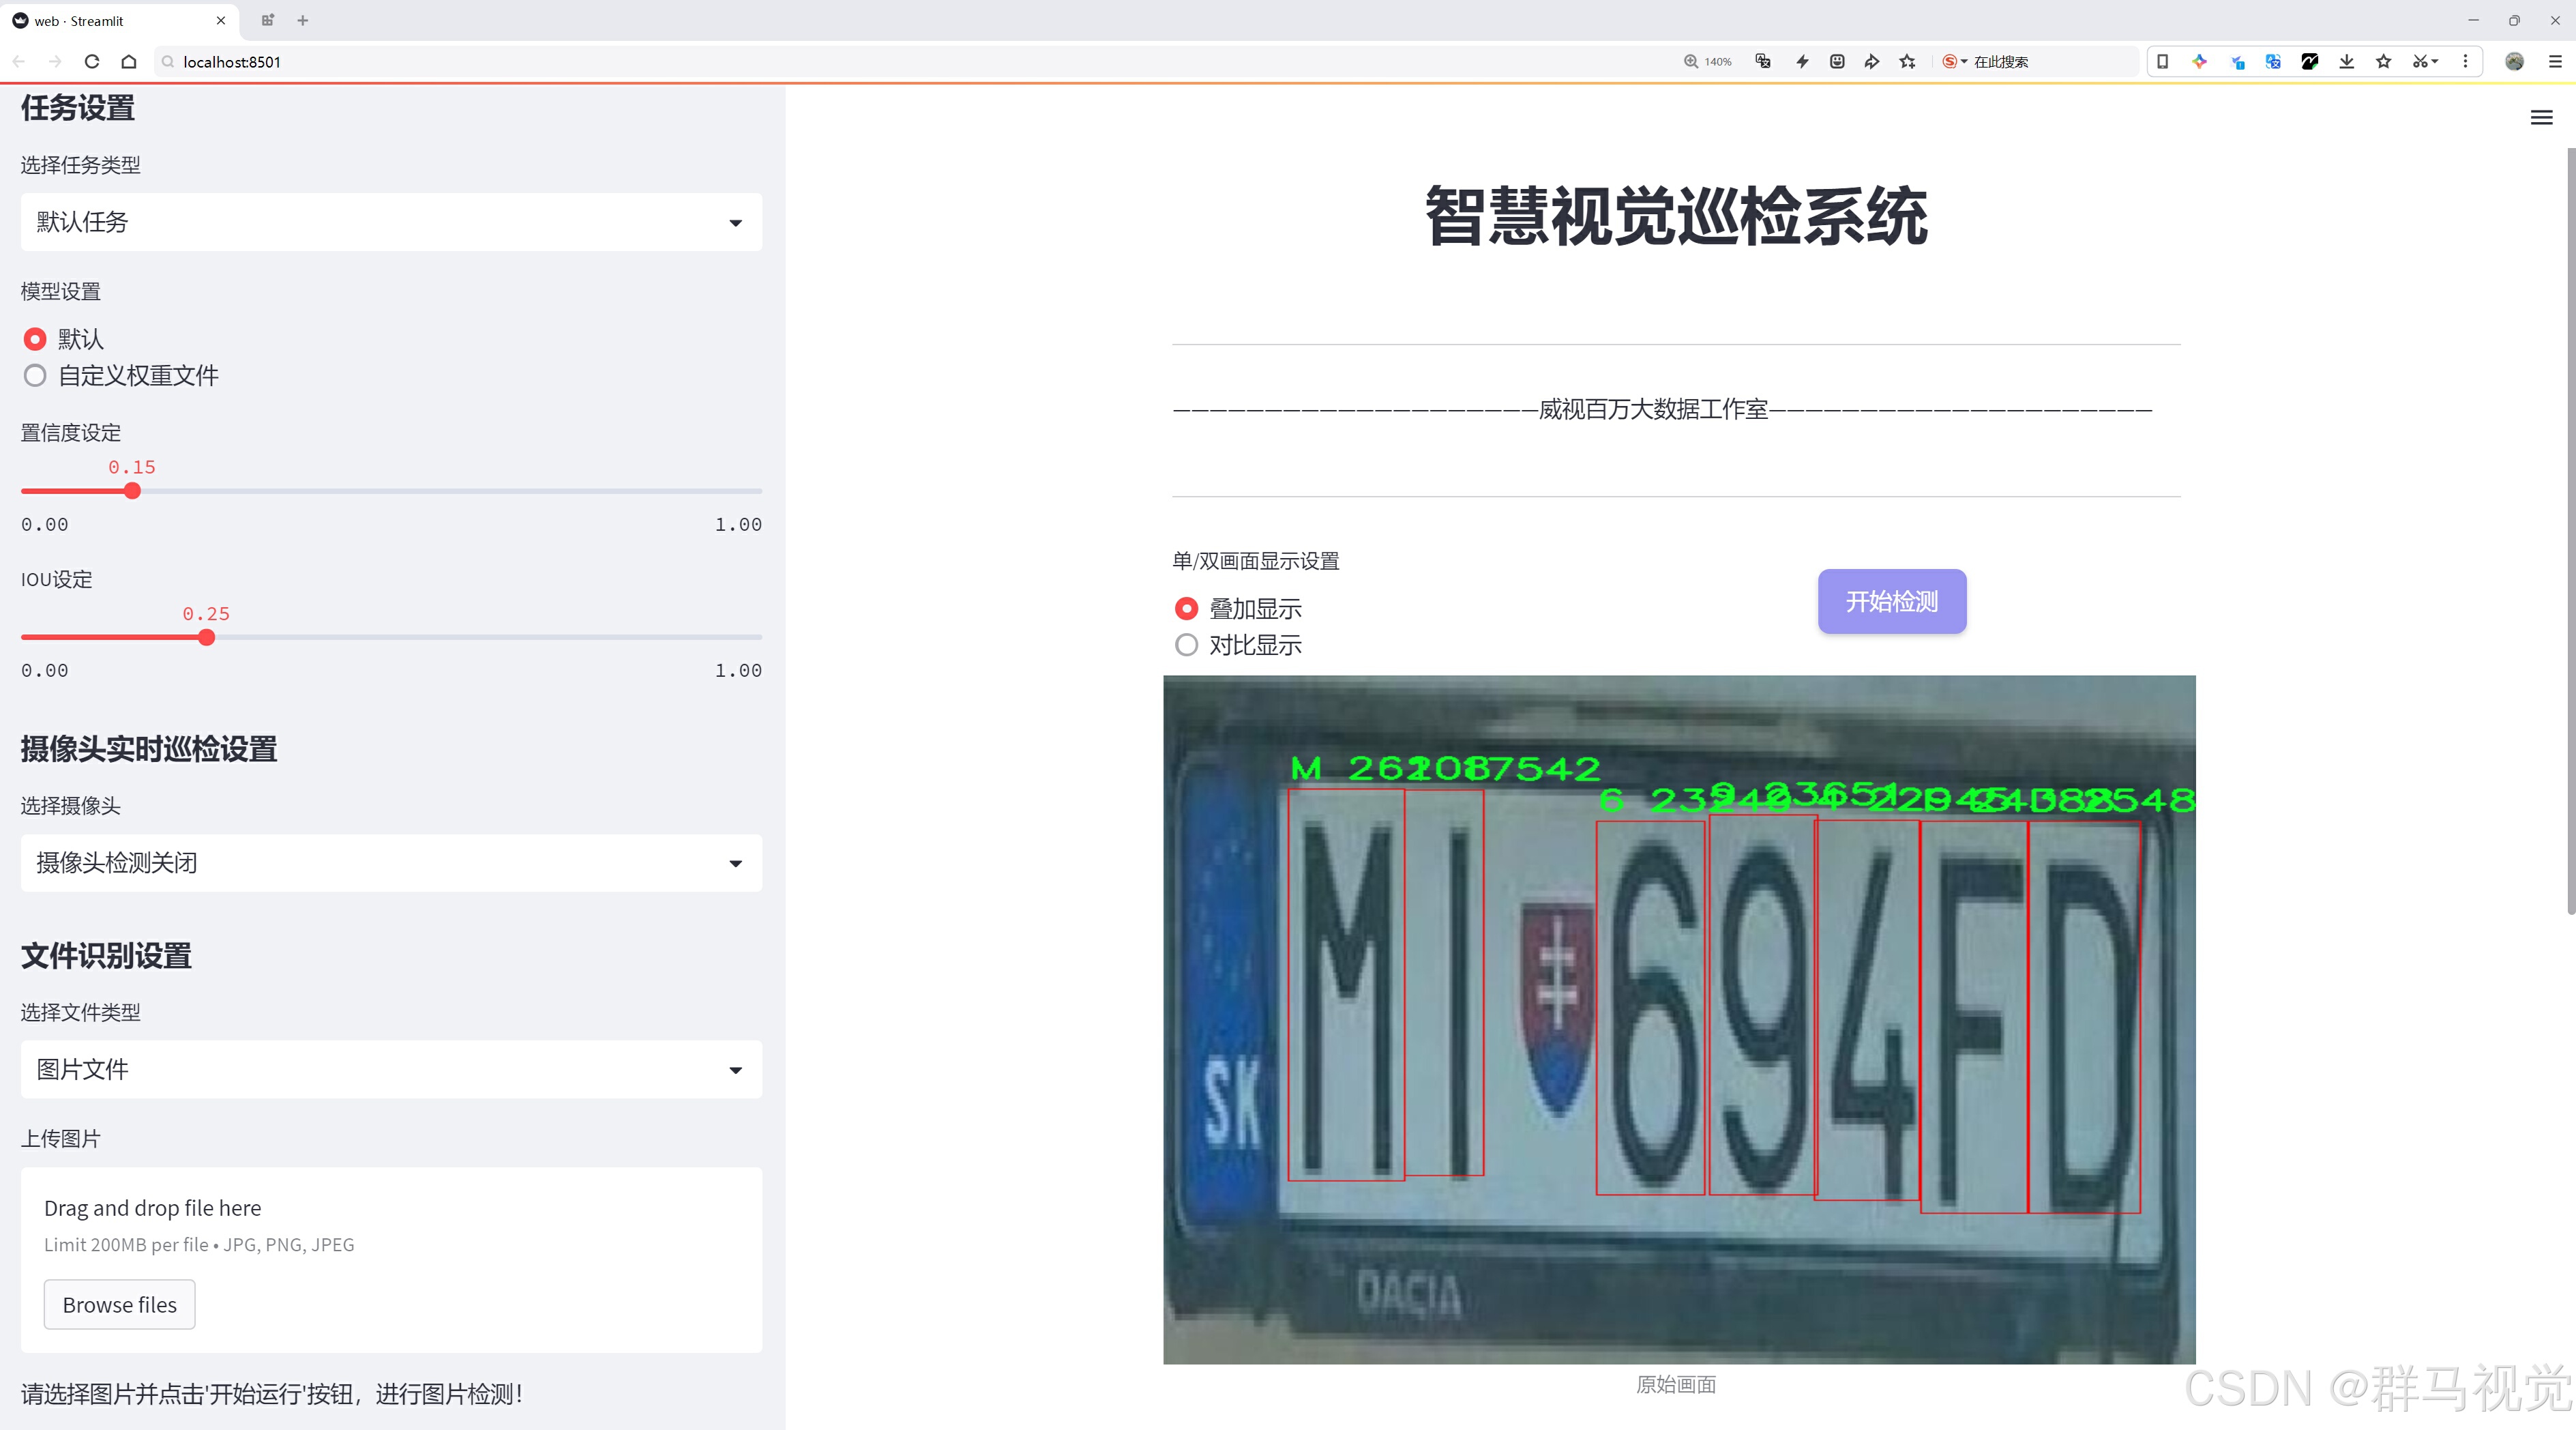Image resolution: width=2576 pixels, height=1430 pixels.
Task: Select 叠加显示 display mode
Action: (x=1186, y=608)
